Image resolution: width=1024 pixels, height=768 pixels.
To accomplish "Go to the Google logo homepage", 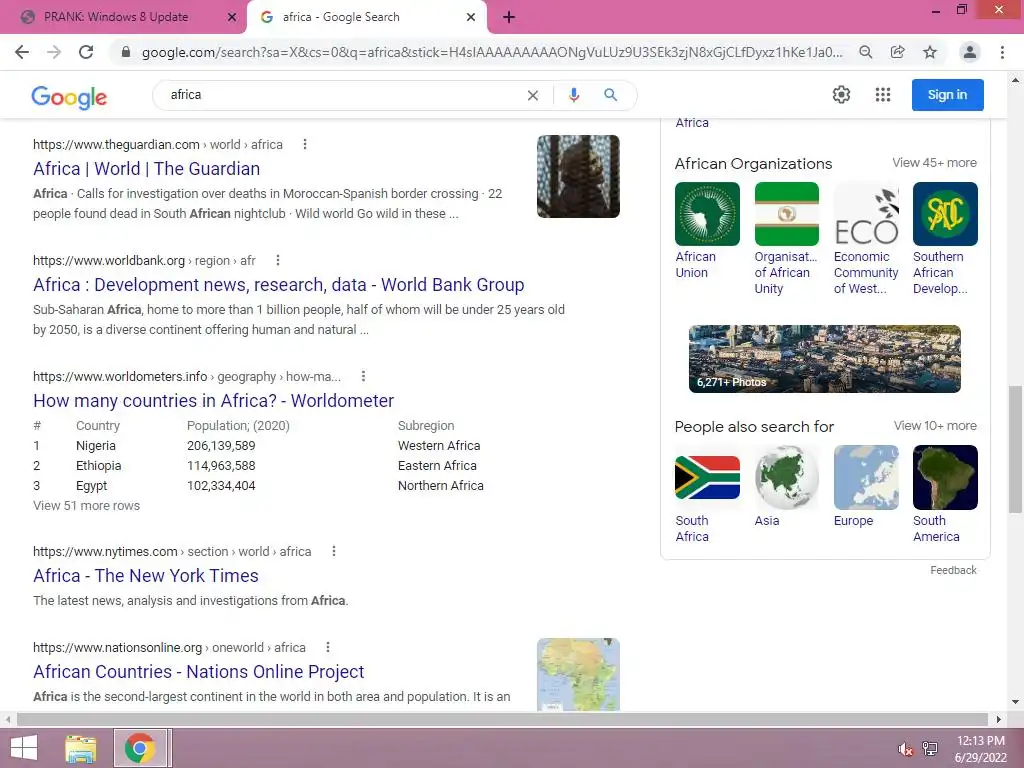I will 69,97.
